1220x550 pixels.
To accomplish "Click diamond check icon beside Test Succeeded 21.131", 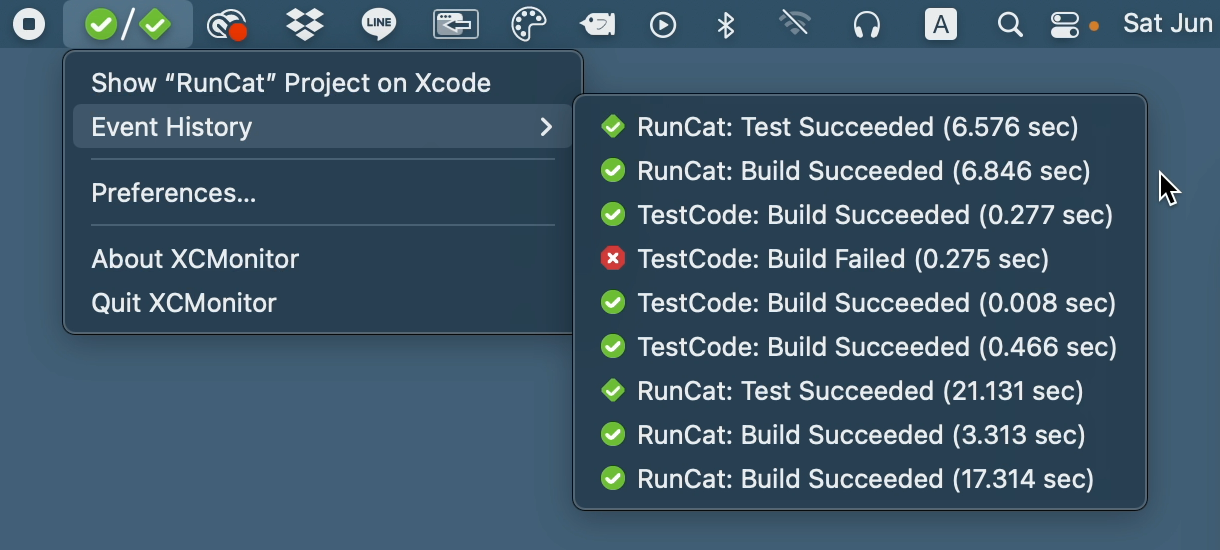I will 613,391.
